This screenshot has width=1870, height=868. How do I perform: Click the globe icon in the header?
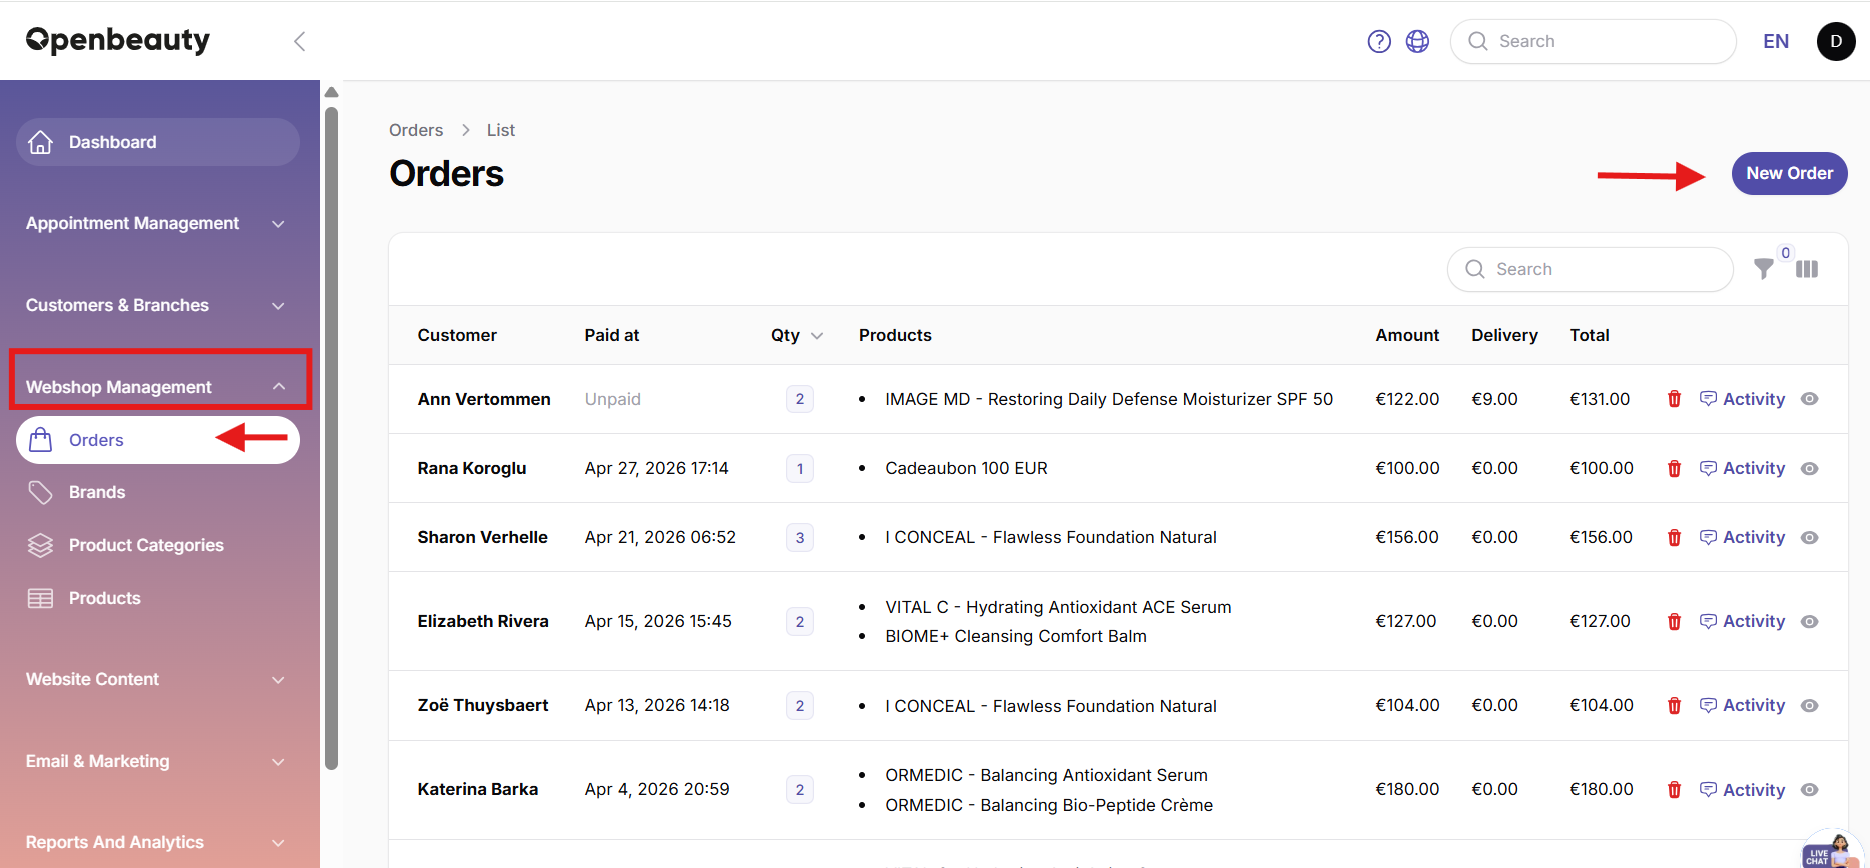point(1417,41)
